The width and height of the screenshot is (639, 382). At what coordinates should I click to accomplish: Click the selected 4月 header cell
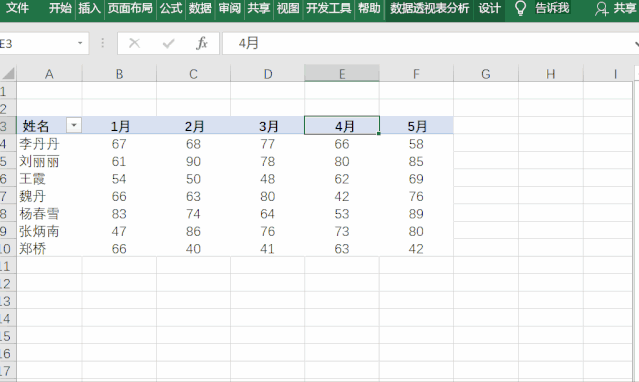tap(342, 126)
